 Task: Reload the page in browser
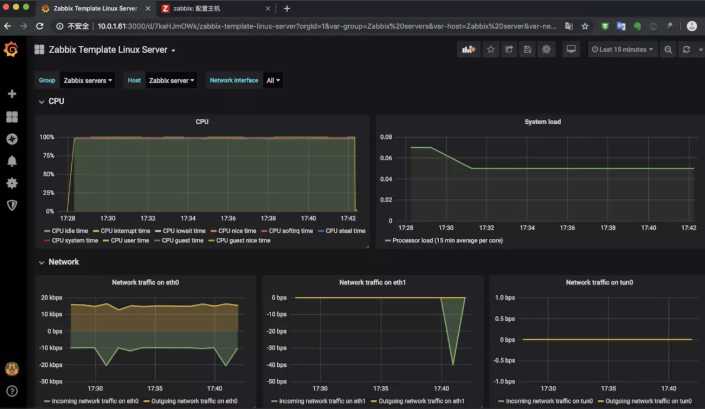coord(40,26)
